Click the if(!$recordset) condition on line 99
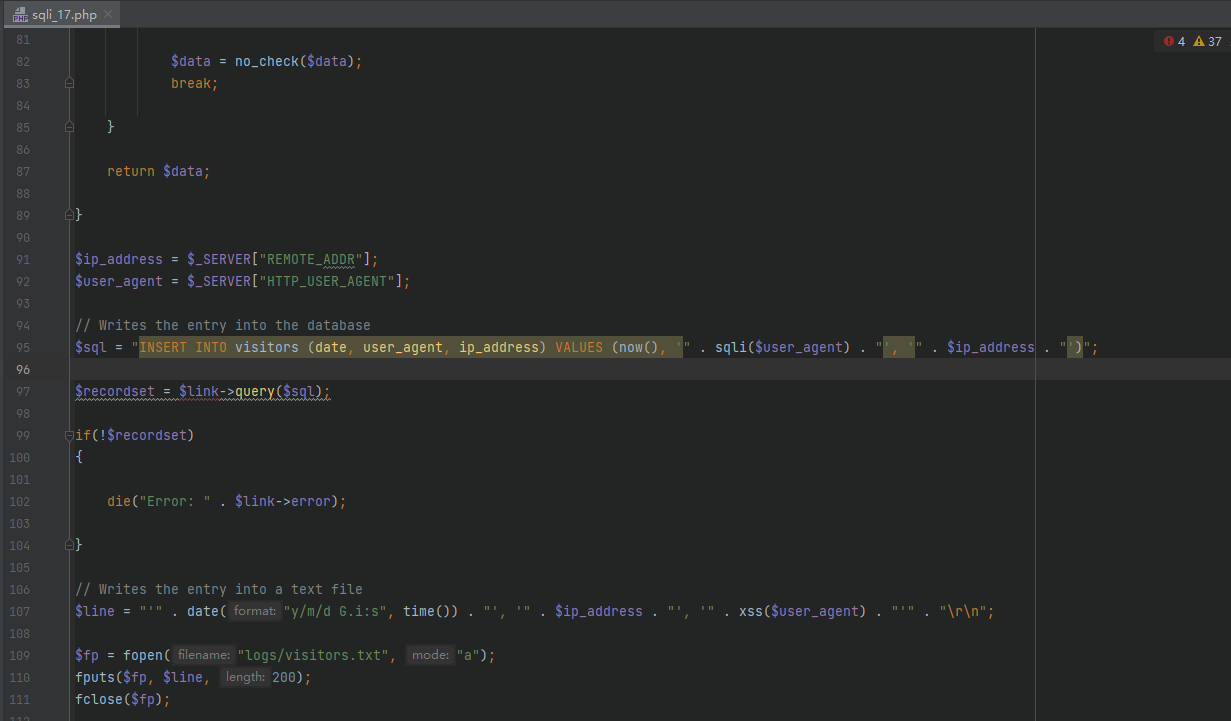Viewport: 1231px width, 721px height. pos(135,436)
